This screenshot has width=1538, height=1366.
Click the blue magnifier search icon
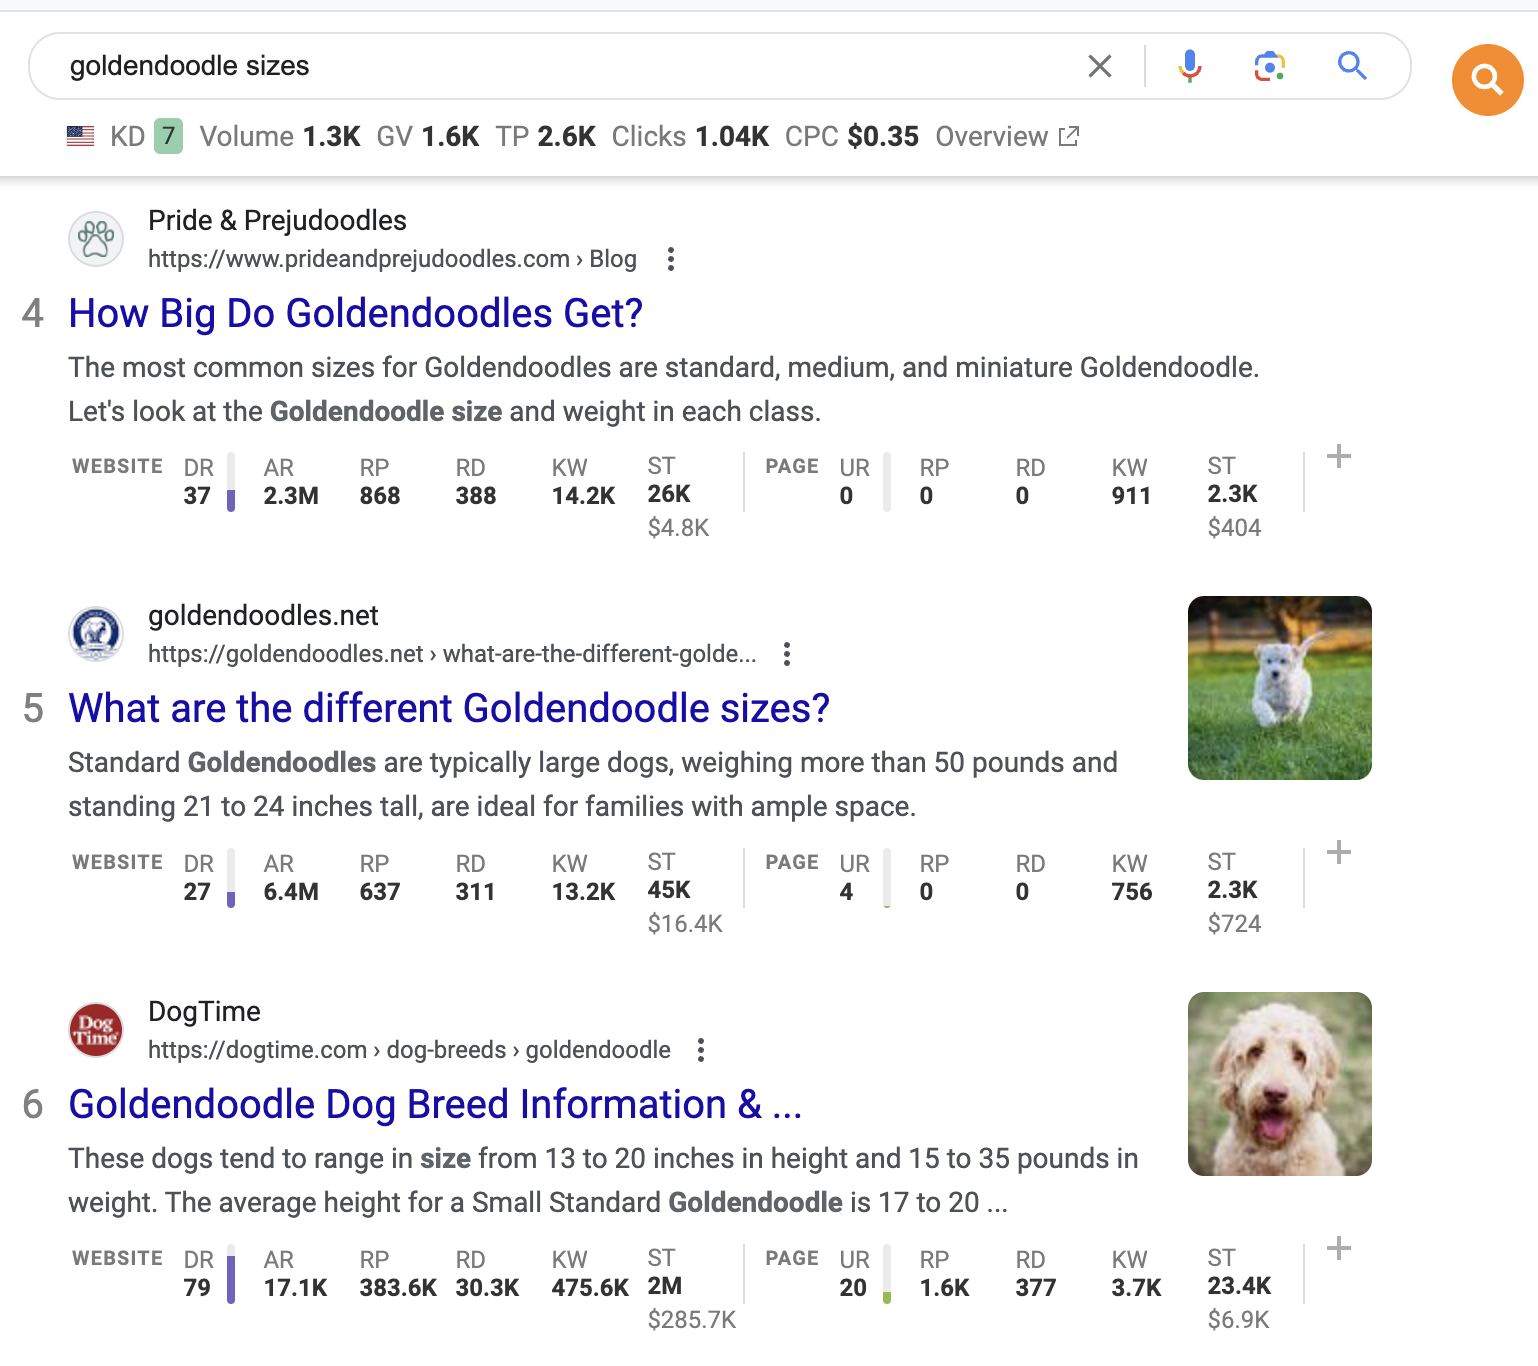coord(1352,66)
